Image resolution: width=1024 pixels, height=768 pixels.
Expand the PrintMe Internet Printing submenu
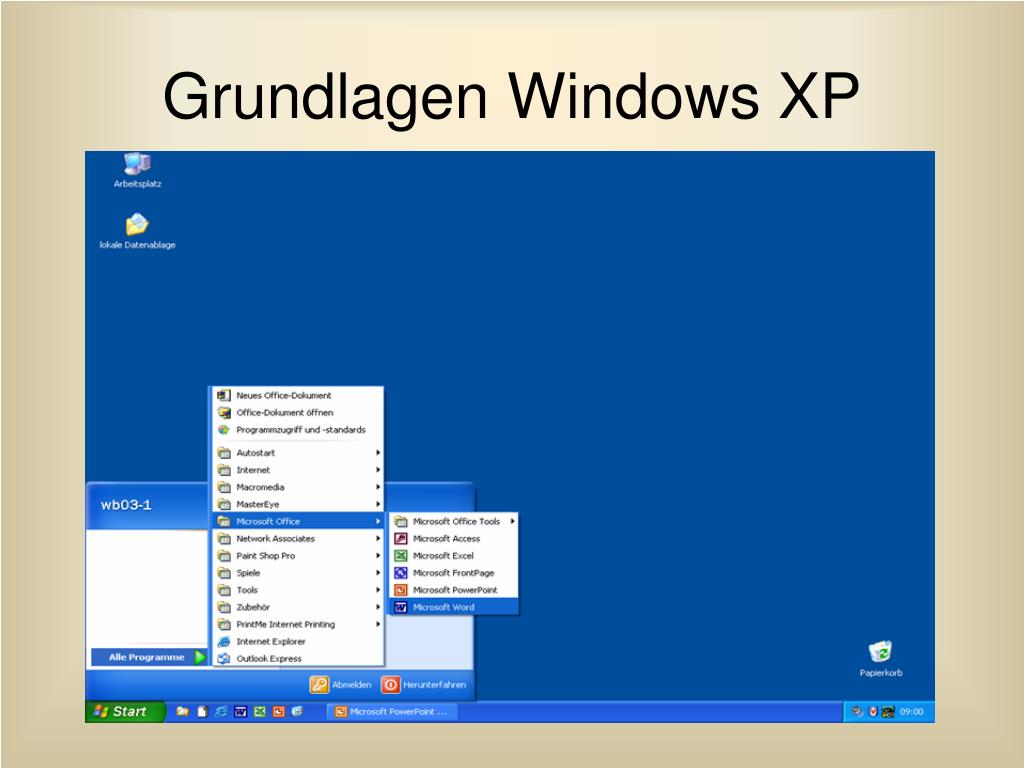(x=299, y=624)
